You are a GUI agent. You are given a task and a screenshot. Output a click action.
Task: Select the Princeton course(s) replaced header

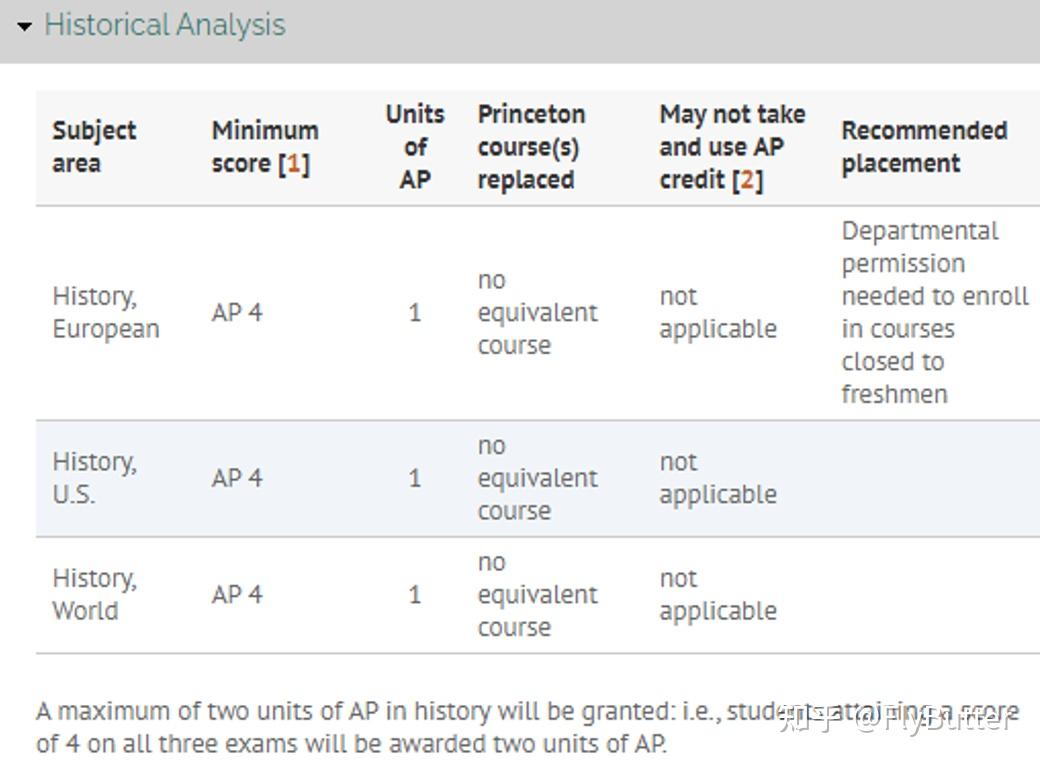pyautogui.click(x=531, y=146)
